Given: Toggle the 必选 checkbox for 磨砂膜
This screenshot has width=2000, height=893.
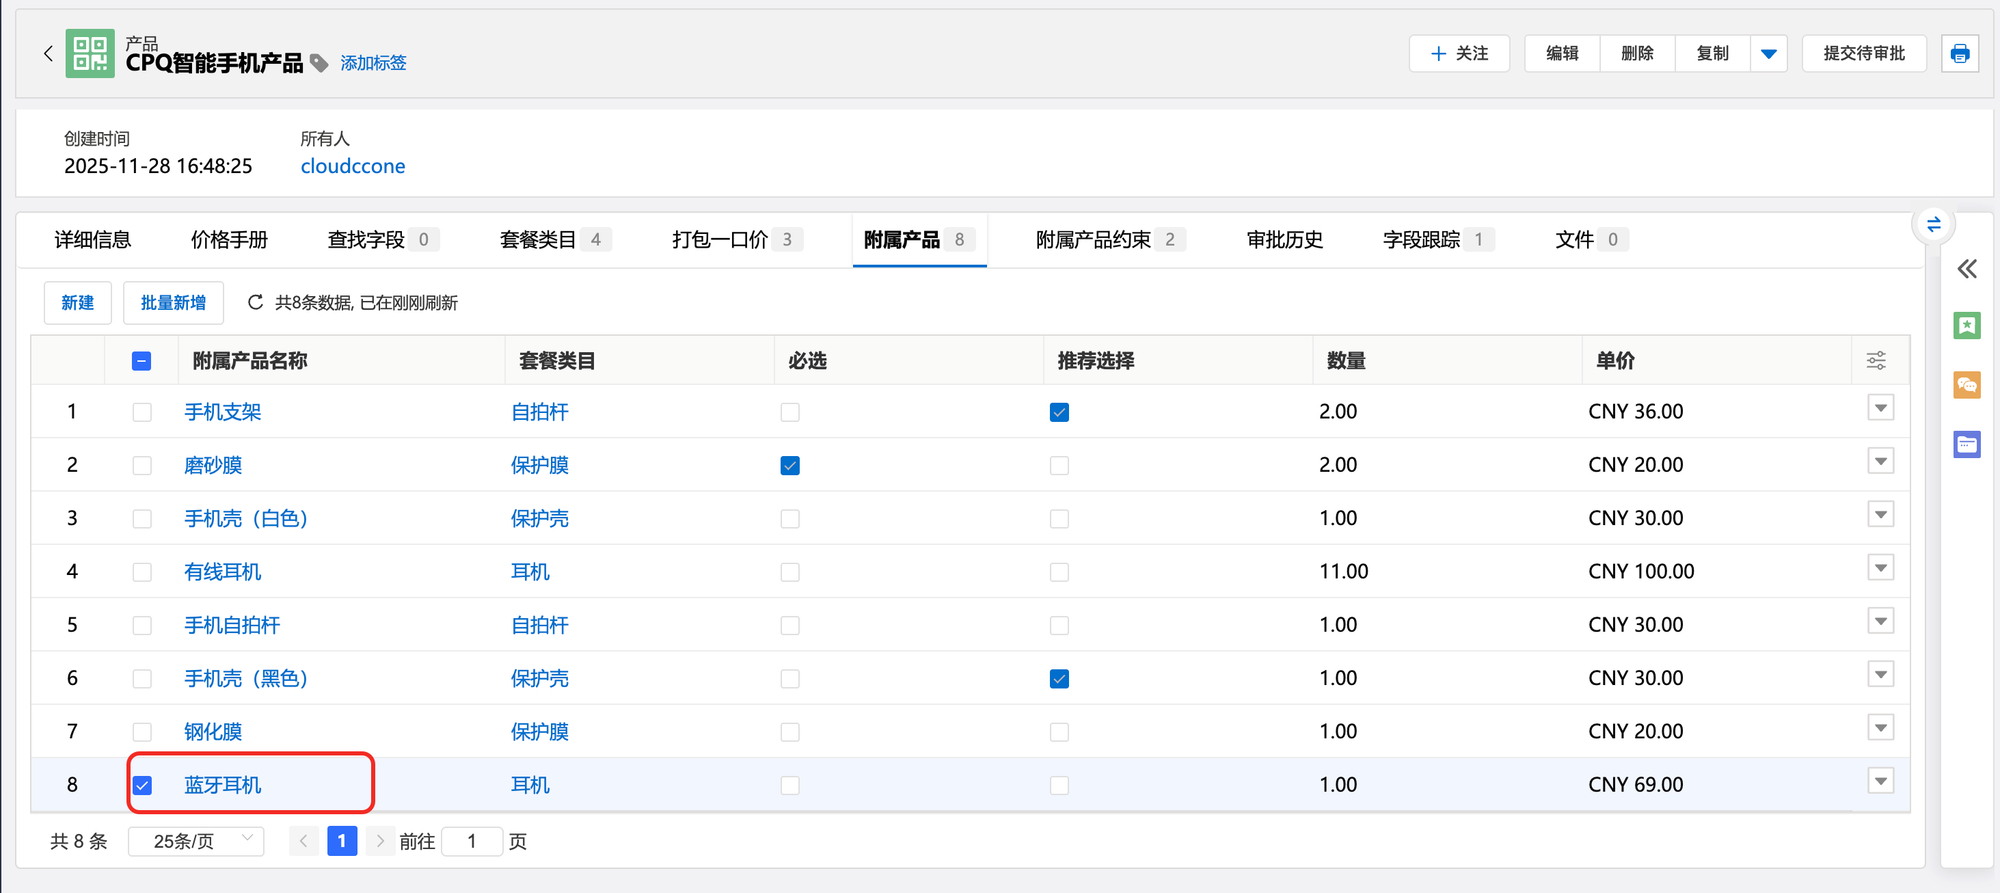Looking at the screenshot, I should click(x=790, y=466).
